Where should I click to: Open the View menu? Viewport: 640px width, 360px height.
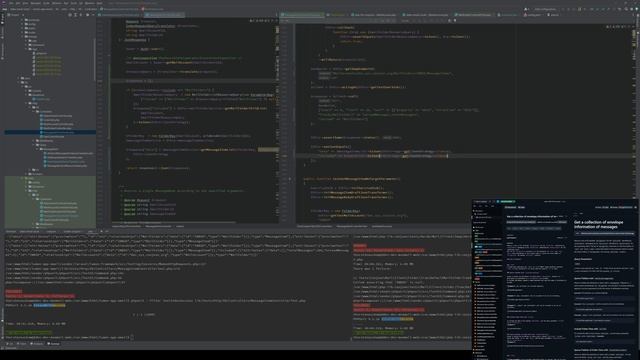[x=25, y=3]
